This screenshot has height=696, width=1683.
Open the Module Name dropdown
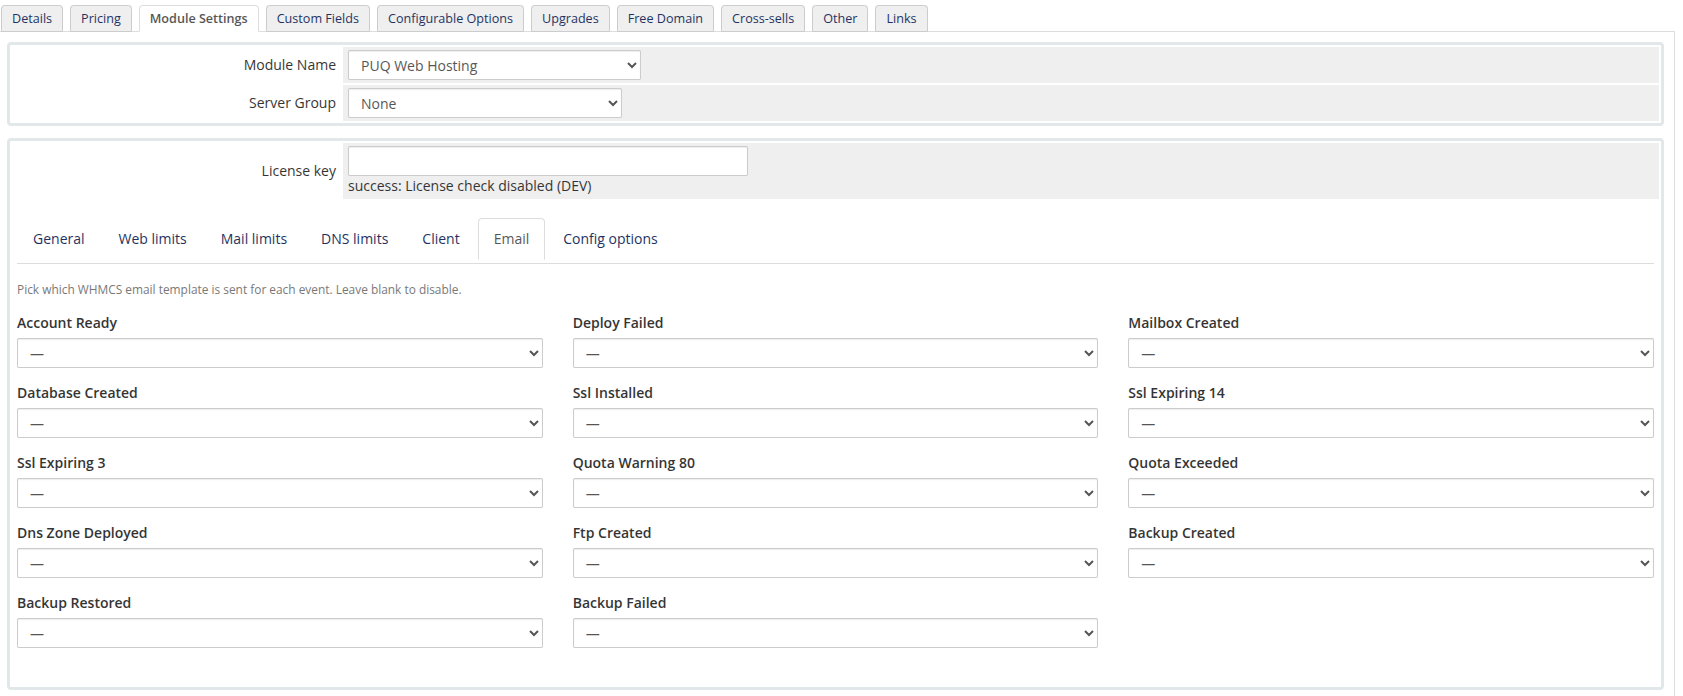tap(494, 65)
